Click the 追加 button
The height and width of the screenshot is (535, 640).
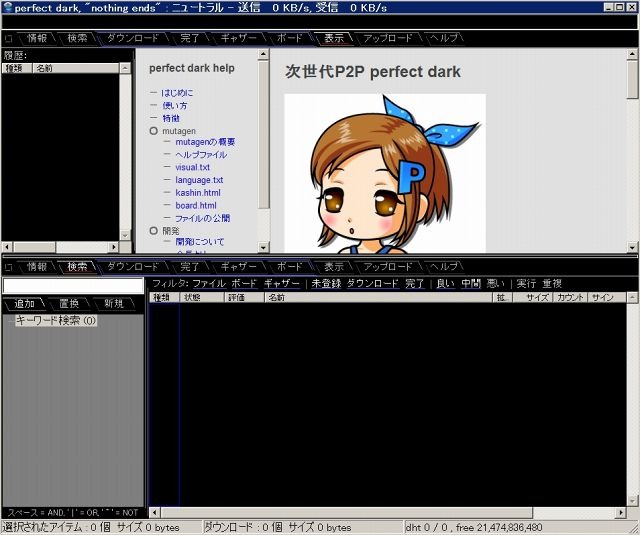24,304
